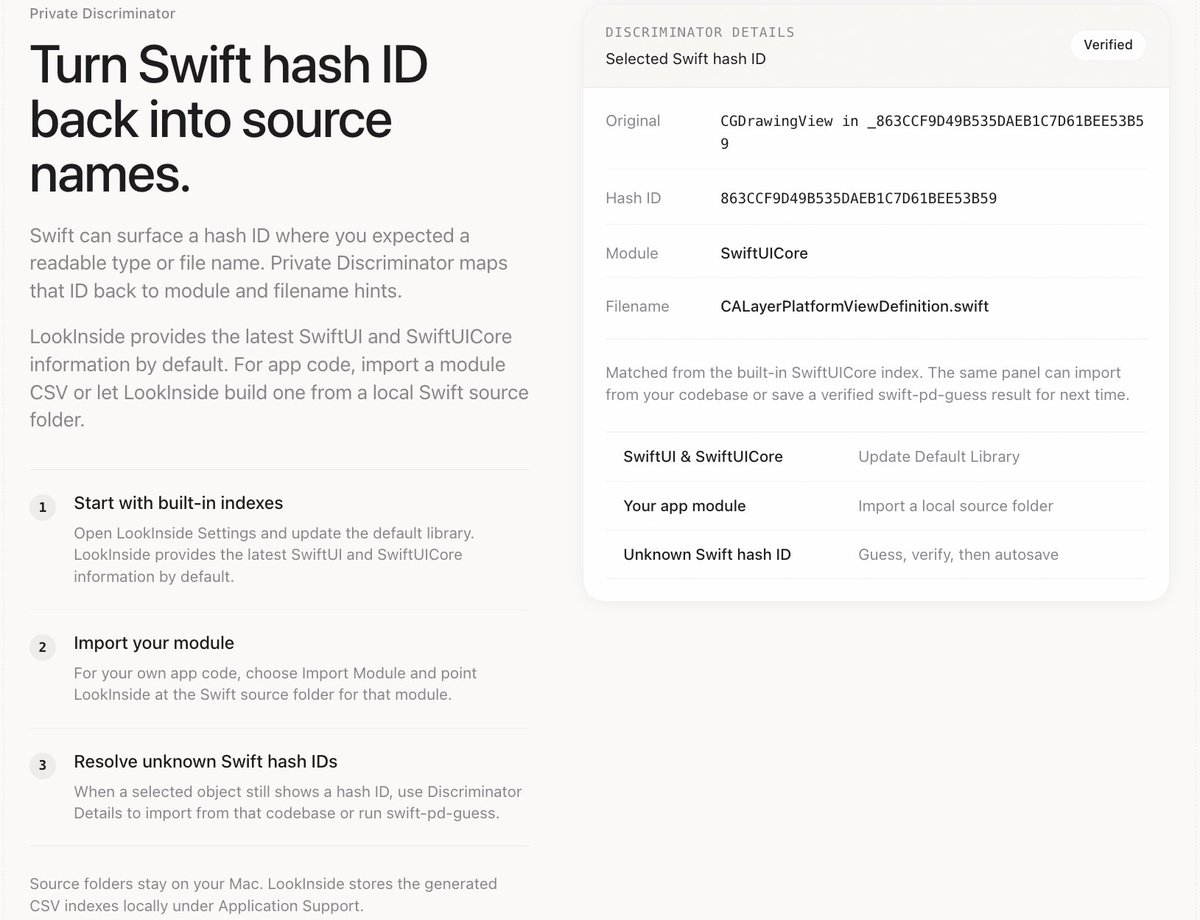The width and height of the screenshot is (1200, 920).
Task: Click the "Your app module" row label
Action: [684, 506]
